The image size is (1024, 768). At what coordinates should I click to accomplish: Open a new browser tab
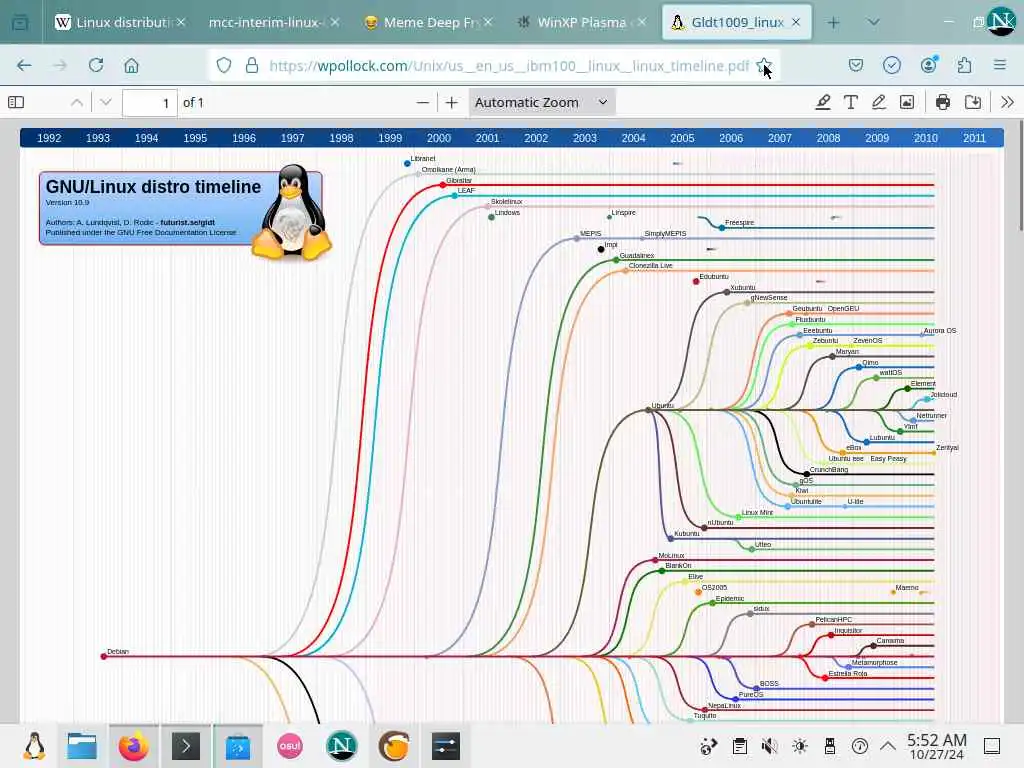tap(833, 22)
